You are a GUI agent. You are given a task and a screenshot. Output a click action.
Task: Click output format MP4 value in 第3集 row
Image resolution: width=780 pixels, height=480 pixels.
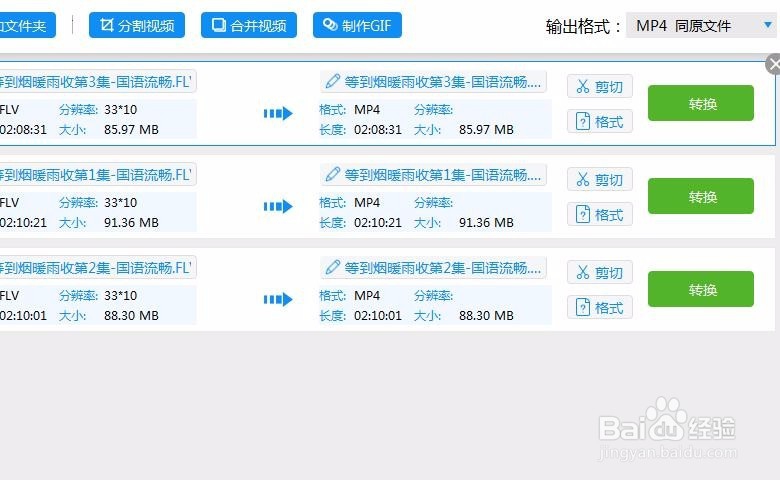coord(367,109)
